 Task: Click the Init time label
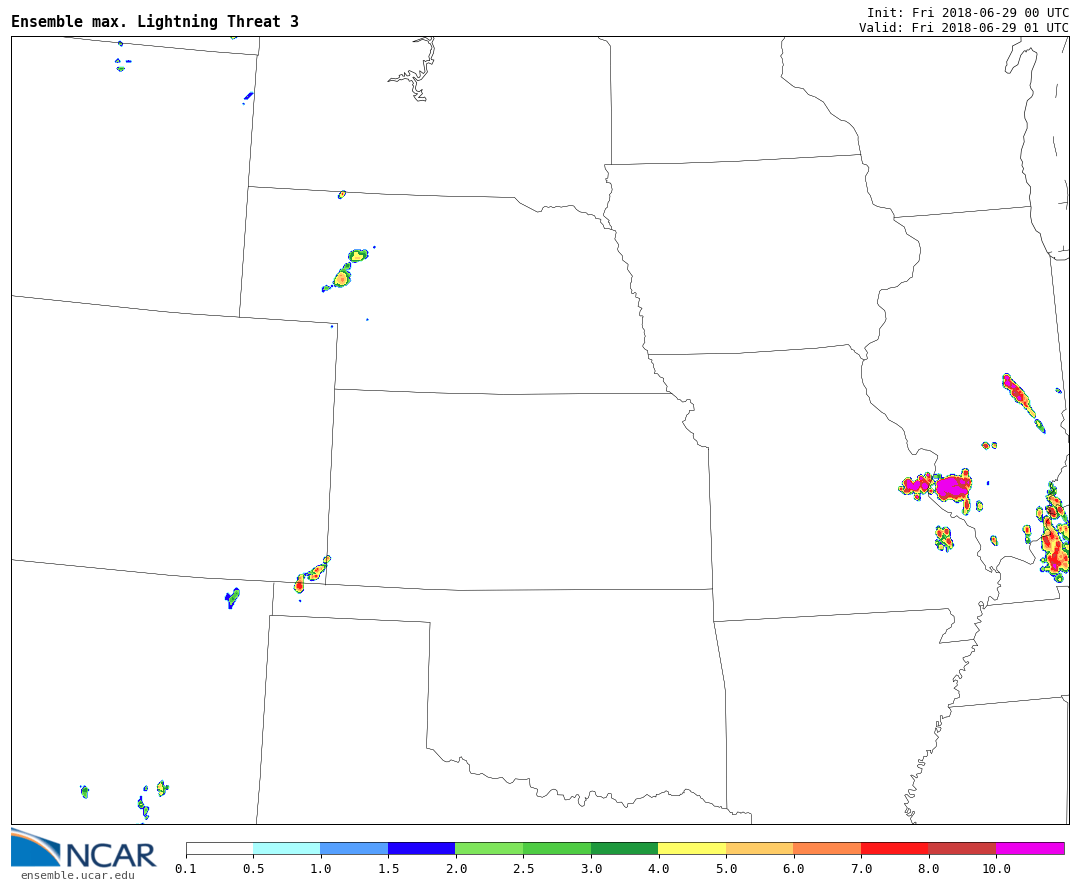967,12
